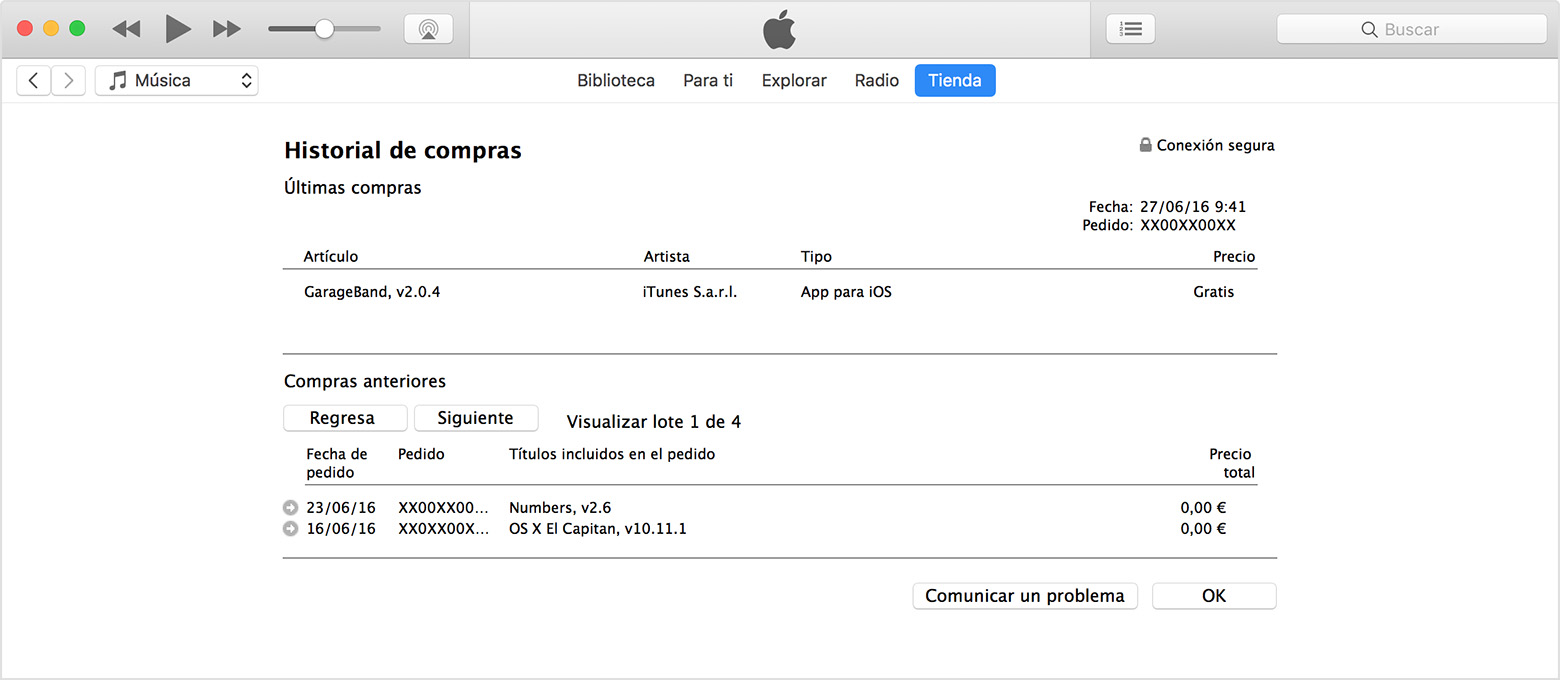Click the Siguiente button
Viewport: 1560px width, 680px height.
click(x=476, y=418)
